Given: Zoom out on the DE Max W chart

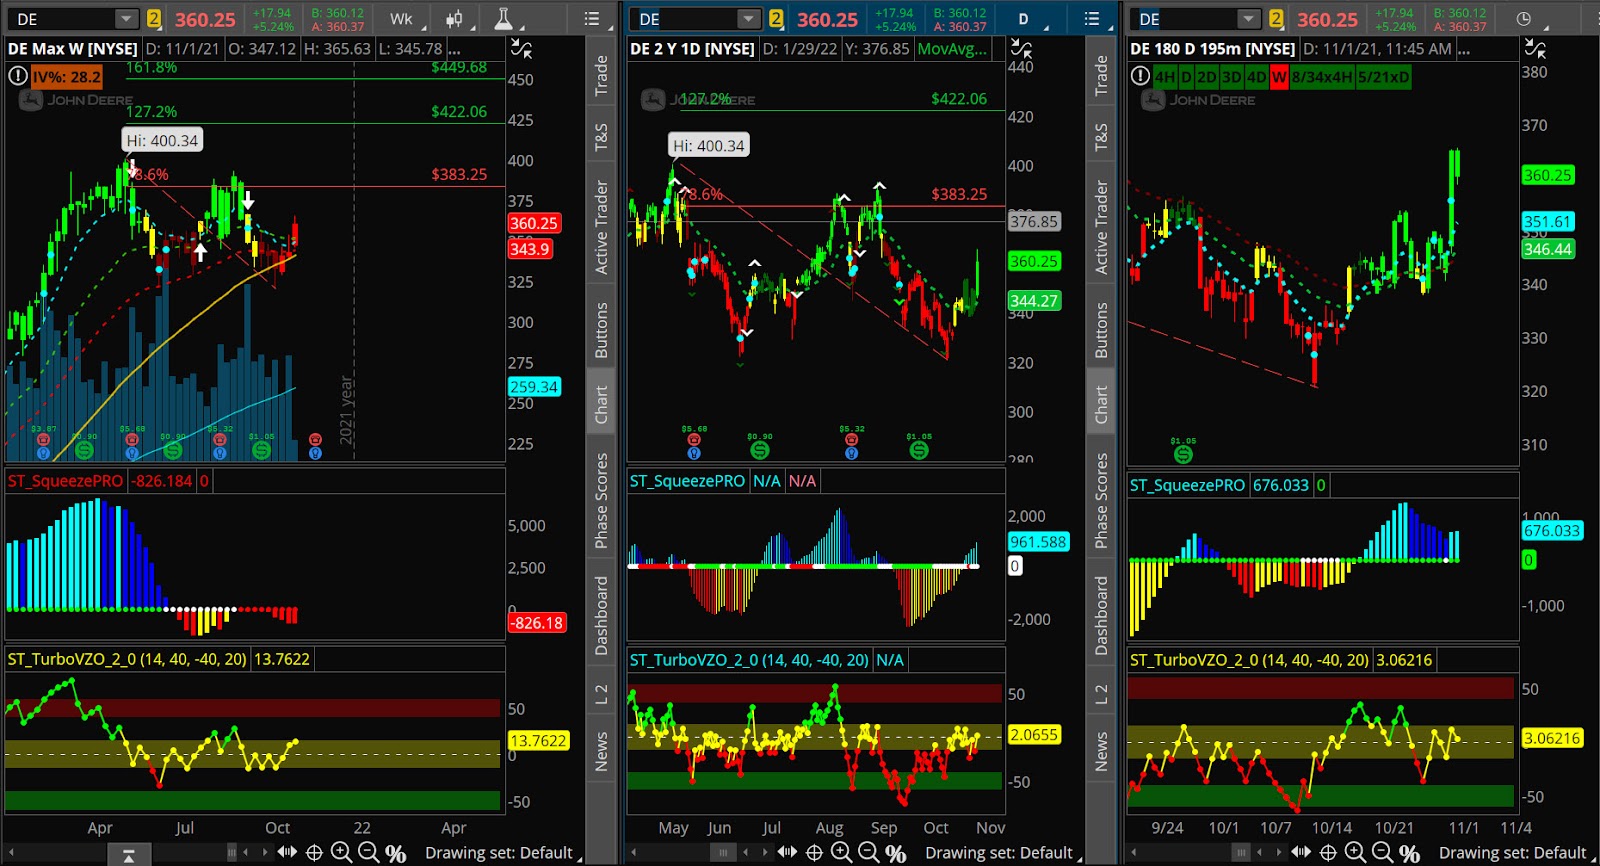Looking at the screenshot, I should point(368,853).
